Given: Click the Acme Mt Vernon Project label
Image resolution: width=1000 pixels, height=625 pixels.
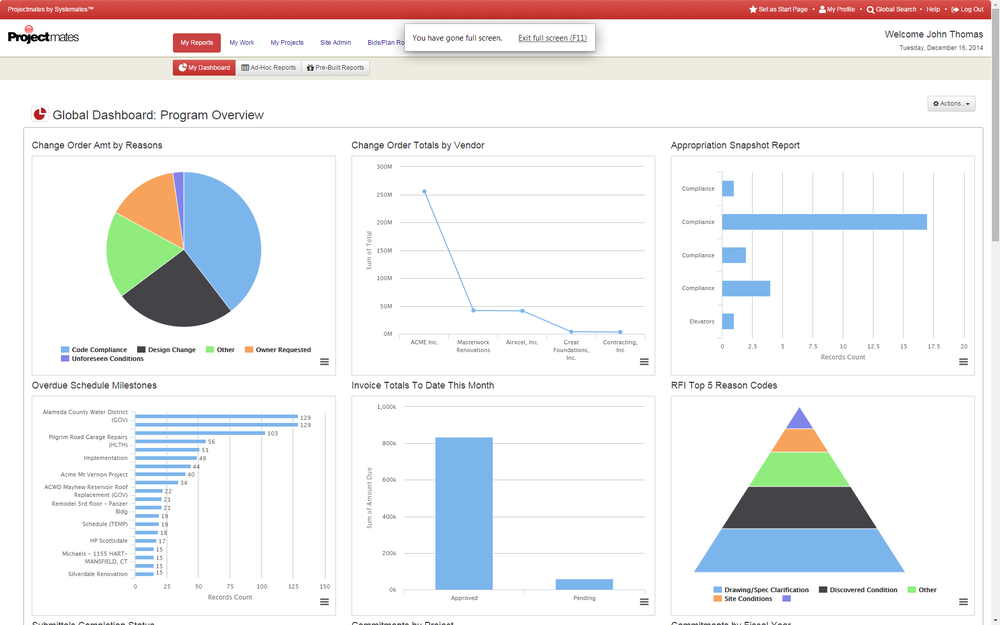Looking at the screenshot, I should [94, 474].
